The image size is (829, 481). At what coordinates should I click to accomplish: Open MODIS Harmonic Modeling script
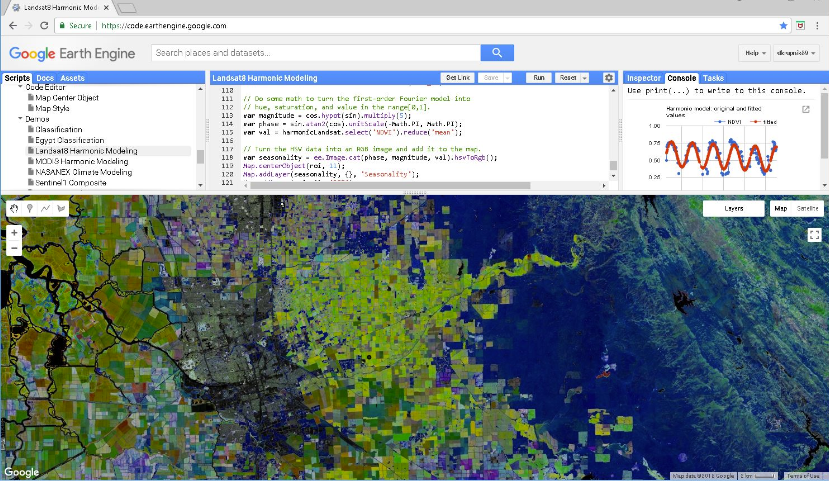[81, 161]
